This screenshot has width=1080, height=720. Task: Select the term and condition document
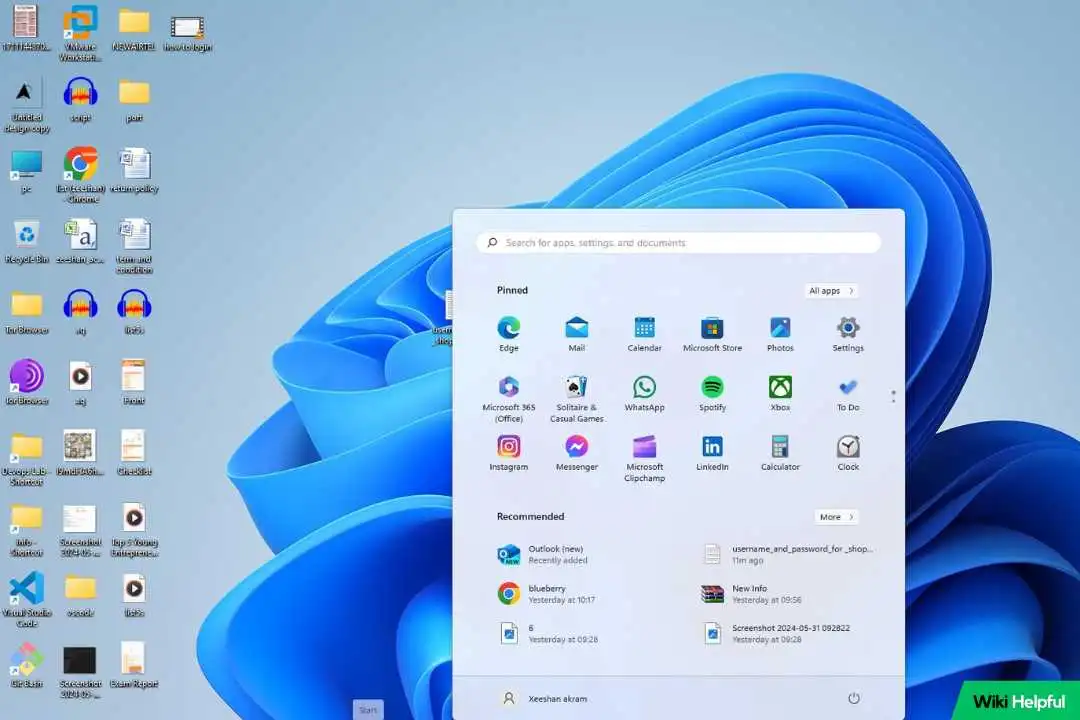coord(134,247)
